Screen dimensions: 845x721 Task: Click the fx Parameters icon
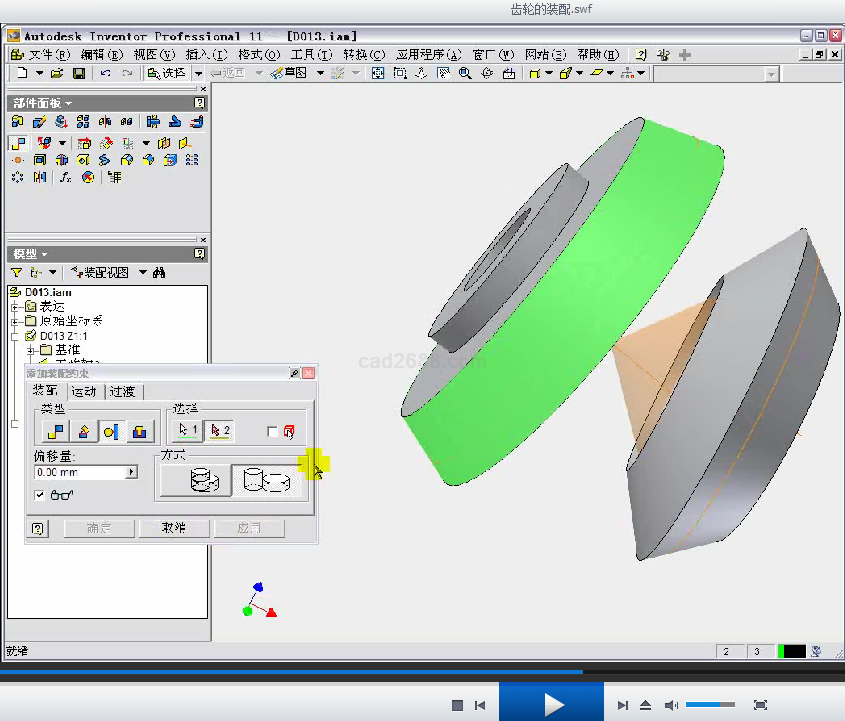pos(65,177)
